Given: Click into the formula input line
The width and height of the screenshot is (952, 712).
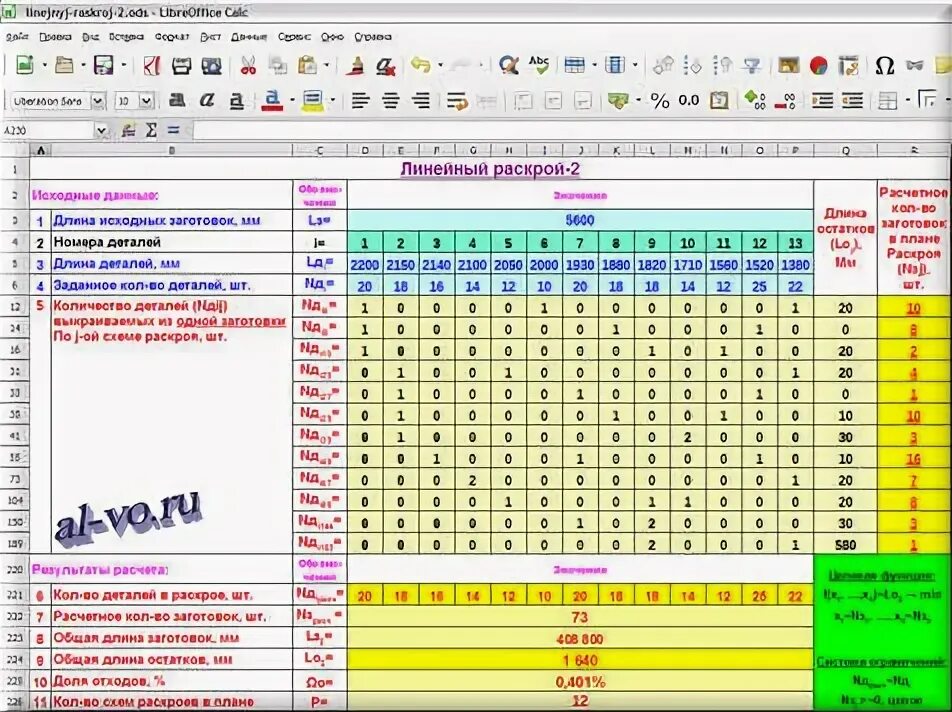Looking at the screenshot, I should point(571,130).
